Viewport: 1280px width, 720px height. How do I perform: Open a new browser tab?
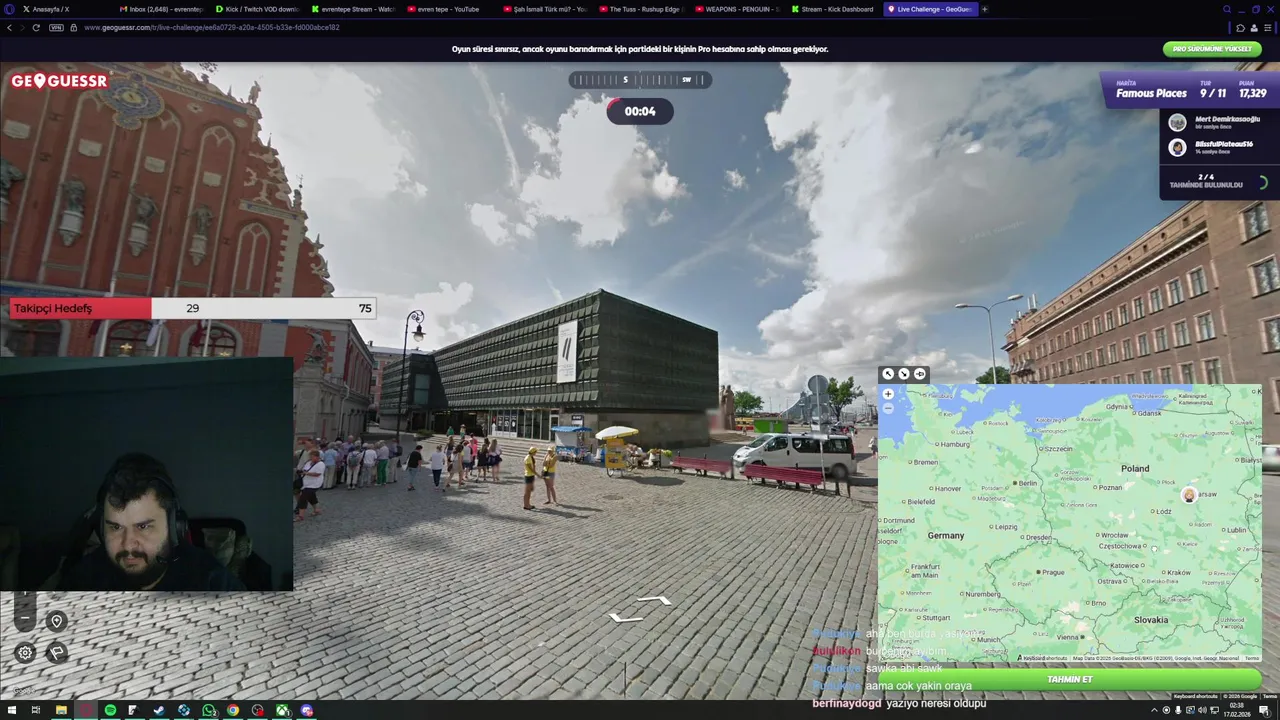pos(984,9)
